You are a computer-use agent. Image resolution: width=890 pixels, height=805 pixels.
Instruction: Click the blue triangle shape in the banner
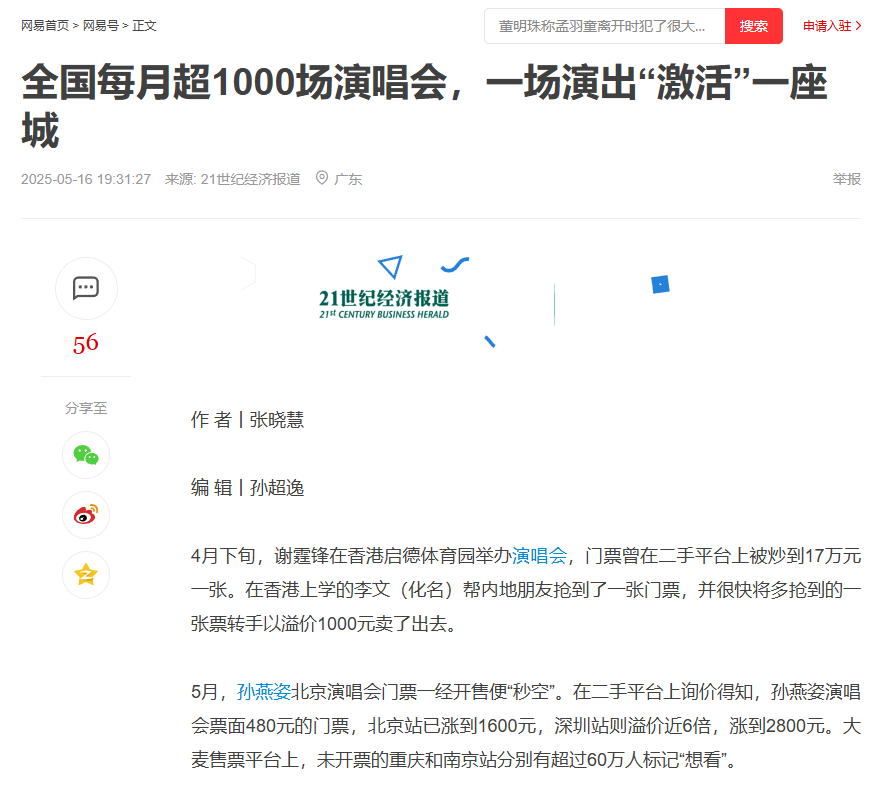tap(390, 266)
